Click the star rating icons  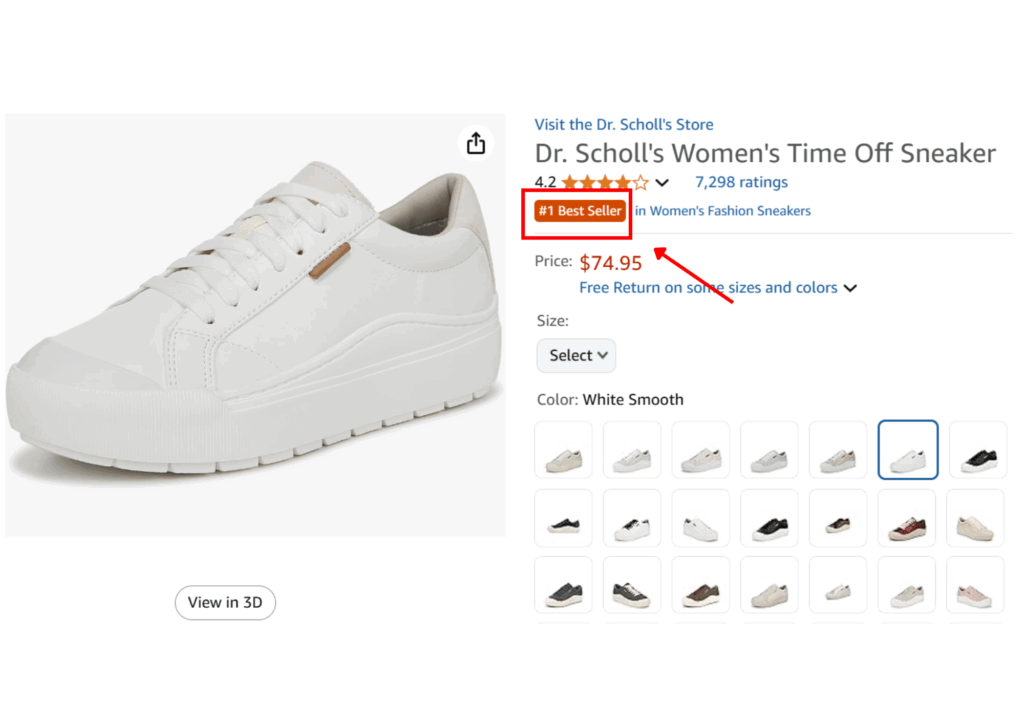[x=605, y=183]
